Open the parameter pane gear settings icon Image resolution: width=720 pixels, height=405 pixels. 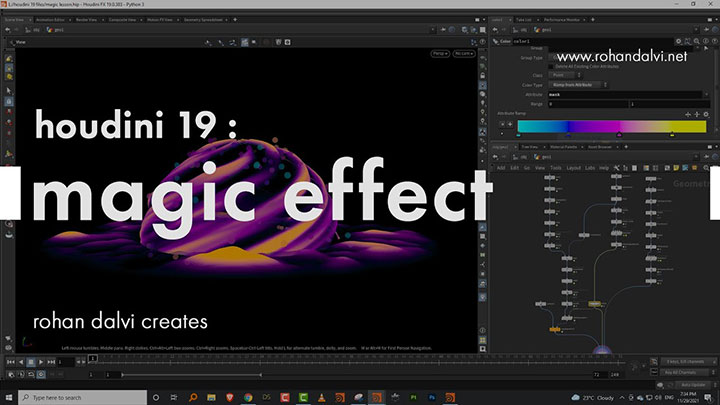pos(678,41)
